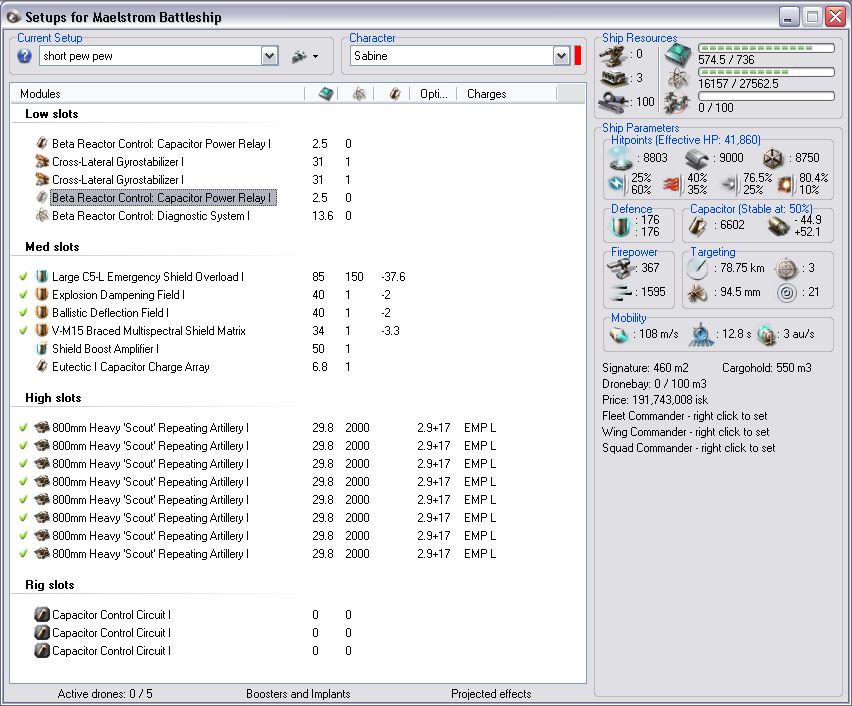
Task: Toggle Ballistic Deflection Field I checkmark
Action: 23,313
